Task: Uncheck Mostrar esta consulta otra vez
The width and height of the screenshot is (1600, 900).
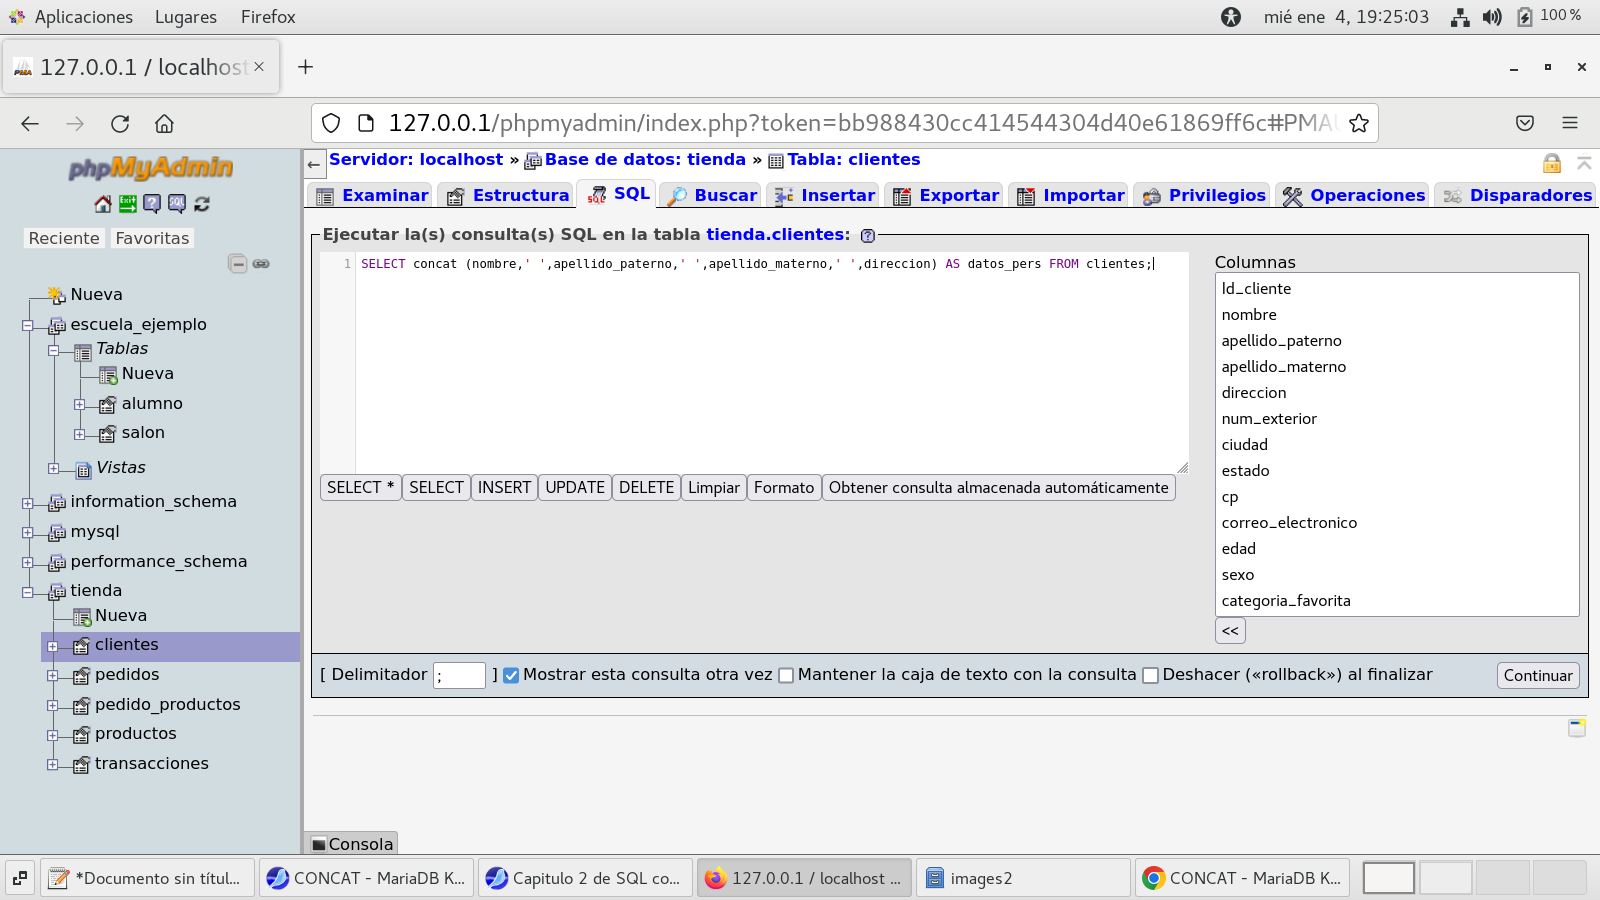Action: 511,675
